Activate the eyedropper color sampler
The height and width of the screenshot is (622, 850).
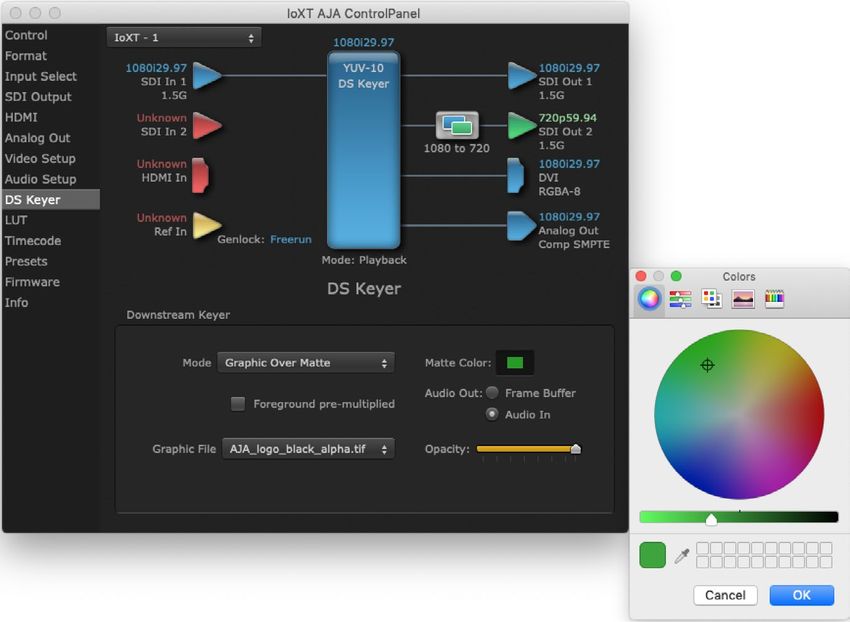tap(681, 556)
